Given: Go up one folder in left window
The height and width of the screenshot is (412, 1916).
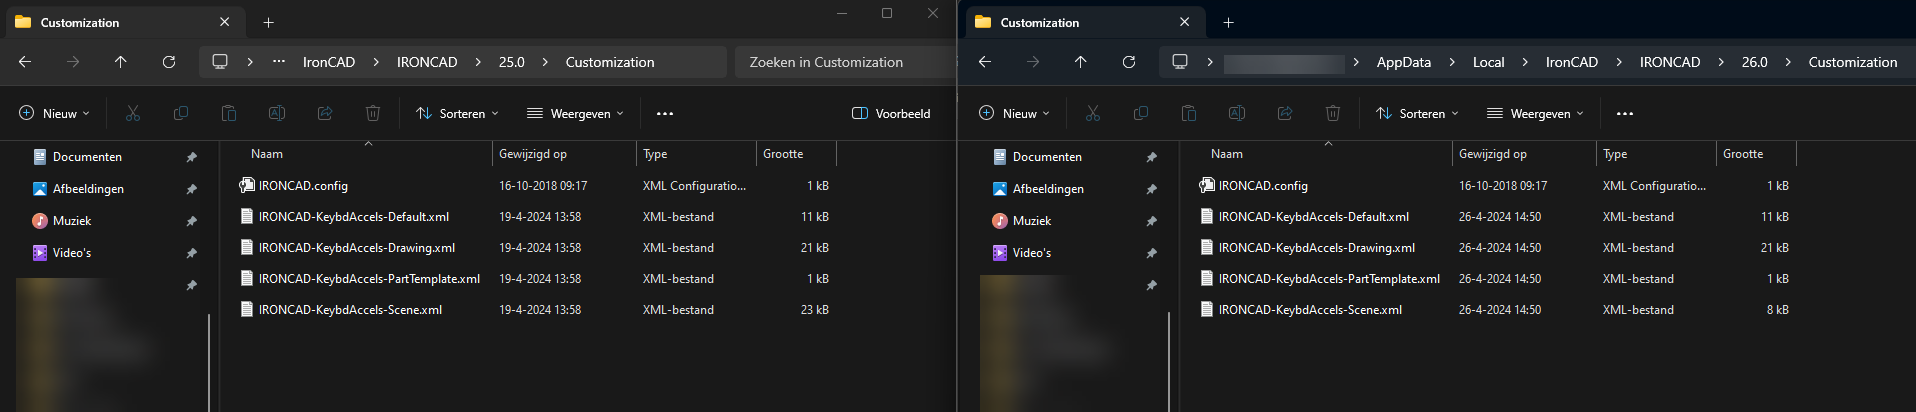Looking at the screenshot, I should [x=121, y=62].
